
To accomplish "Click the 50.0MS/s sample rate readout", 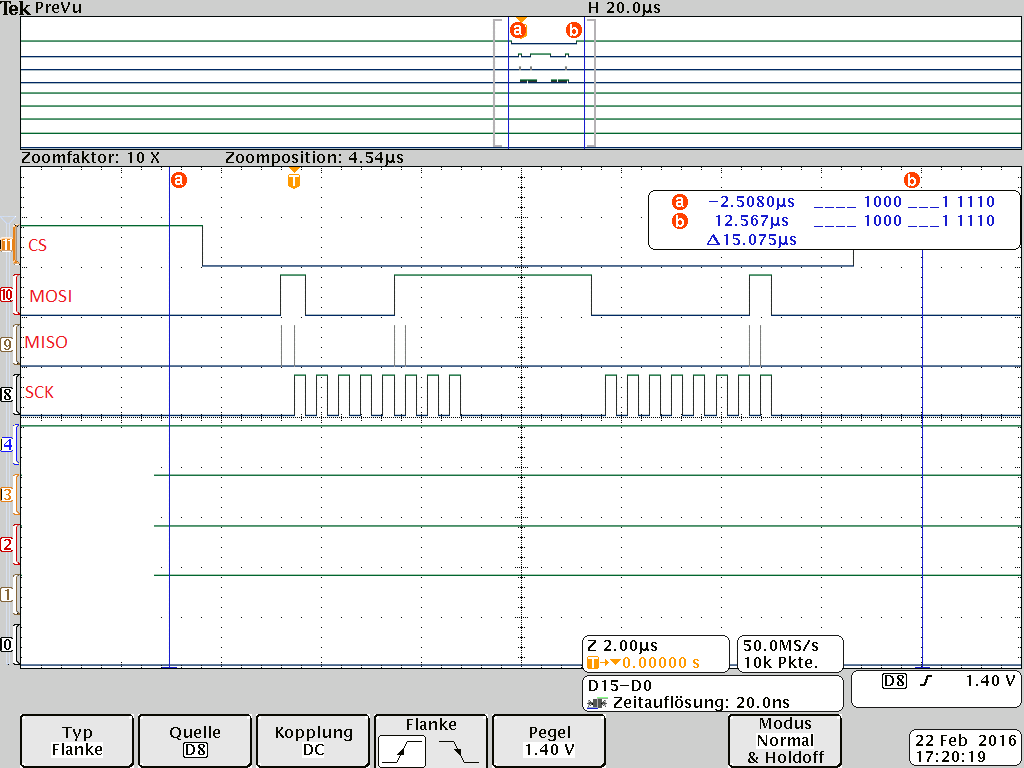I will click(781, 646).
